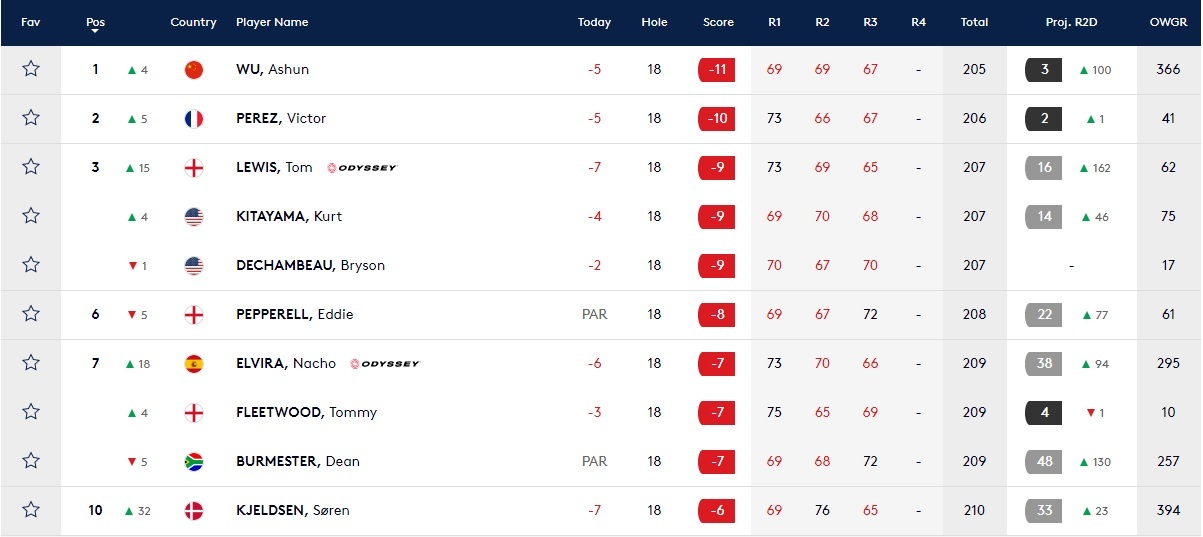Viewport: 1203px width, 537px height.
Task: Click the South Africa flag icon
Action: 194,462
